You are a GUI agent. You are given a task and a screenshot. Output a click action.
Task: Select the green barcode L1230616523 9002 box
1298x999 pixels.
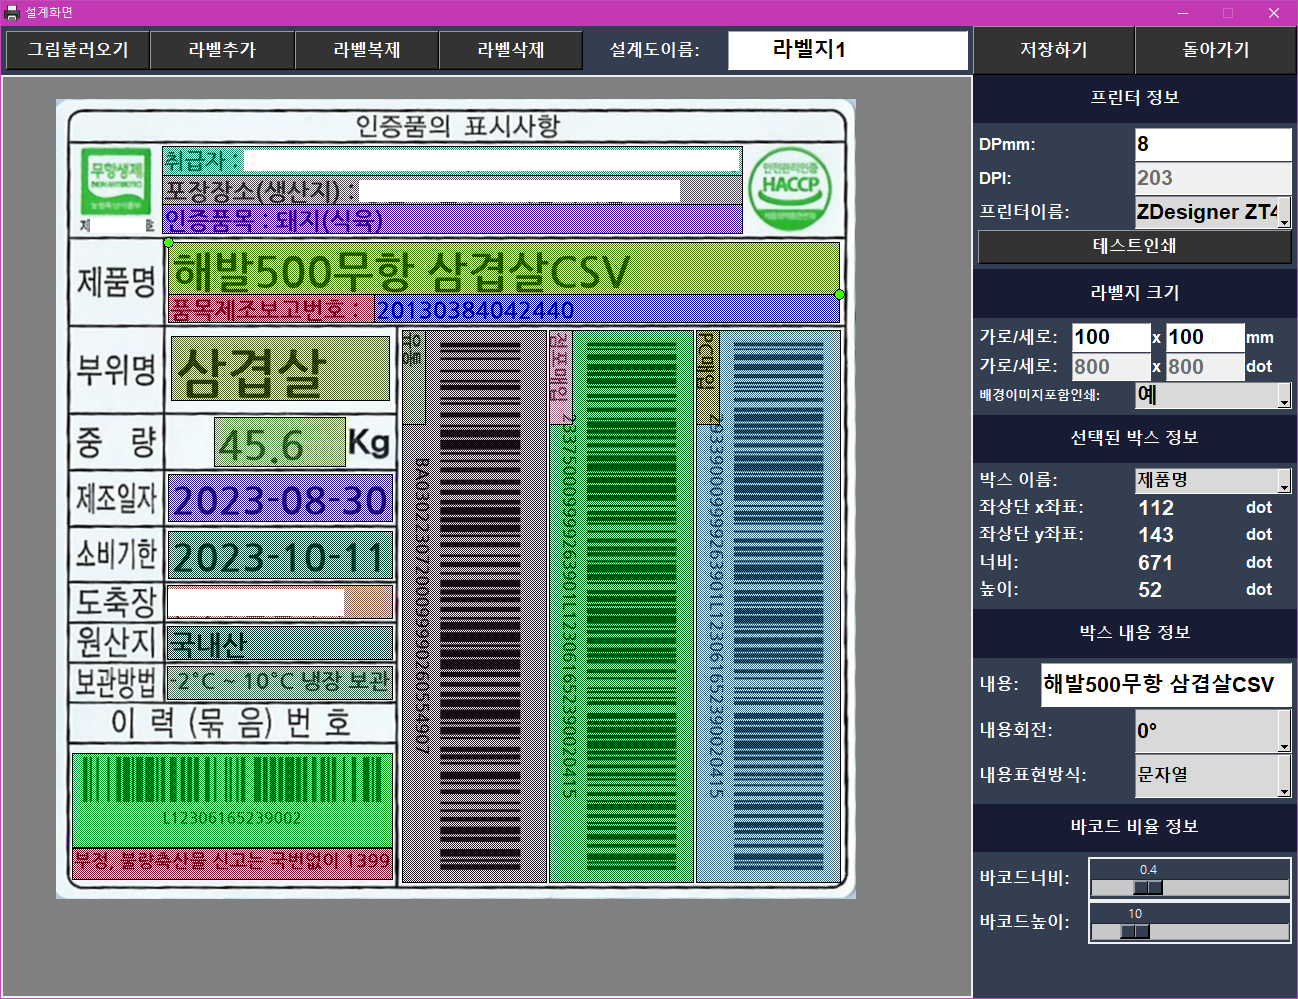tap(232, 800)
